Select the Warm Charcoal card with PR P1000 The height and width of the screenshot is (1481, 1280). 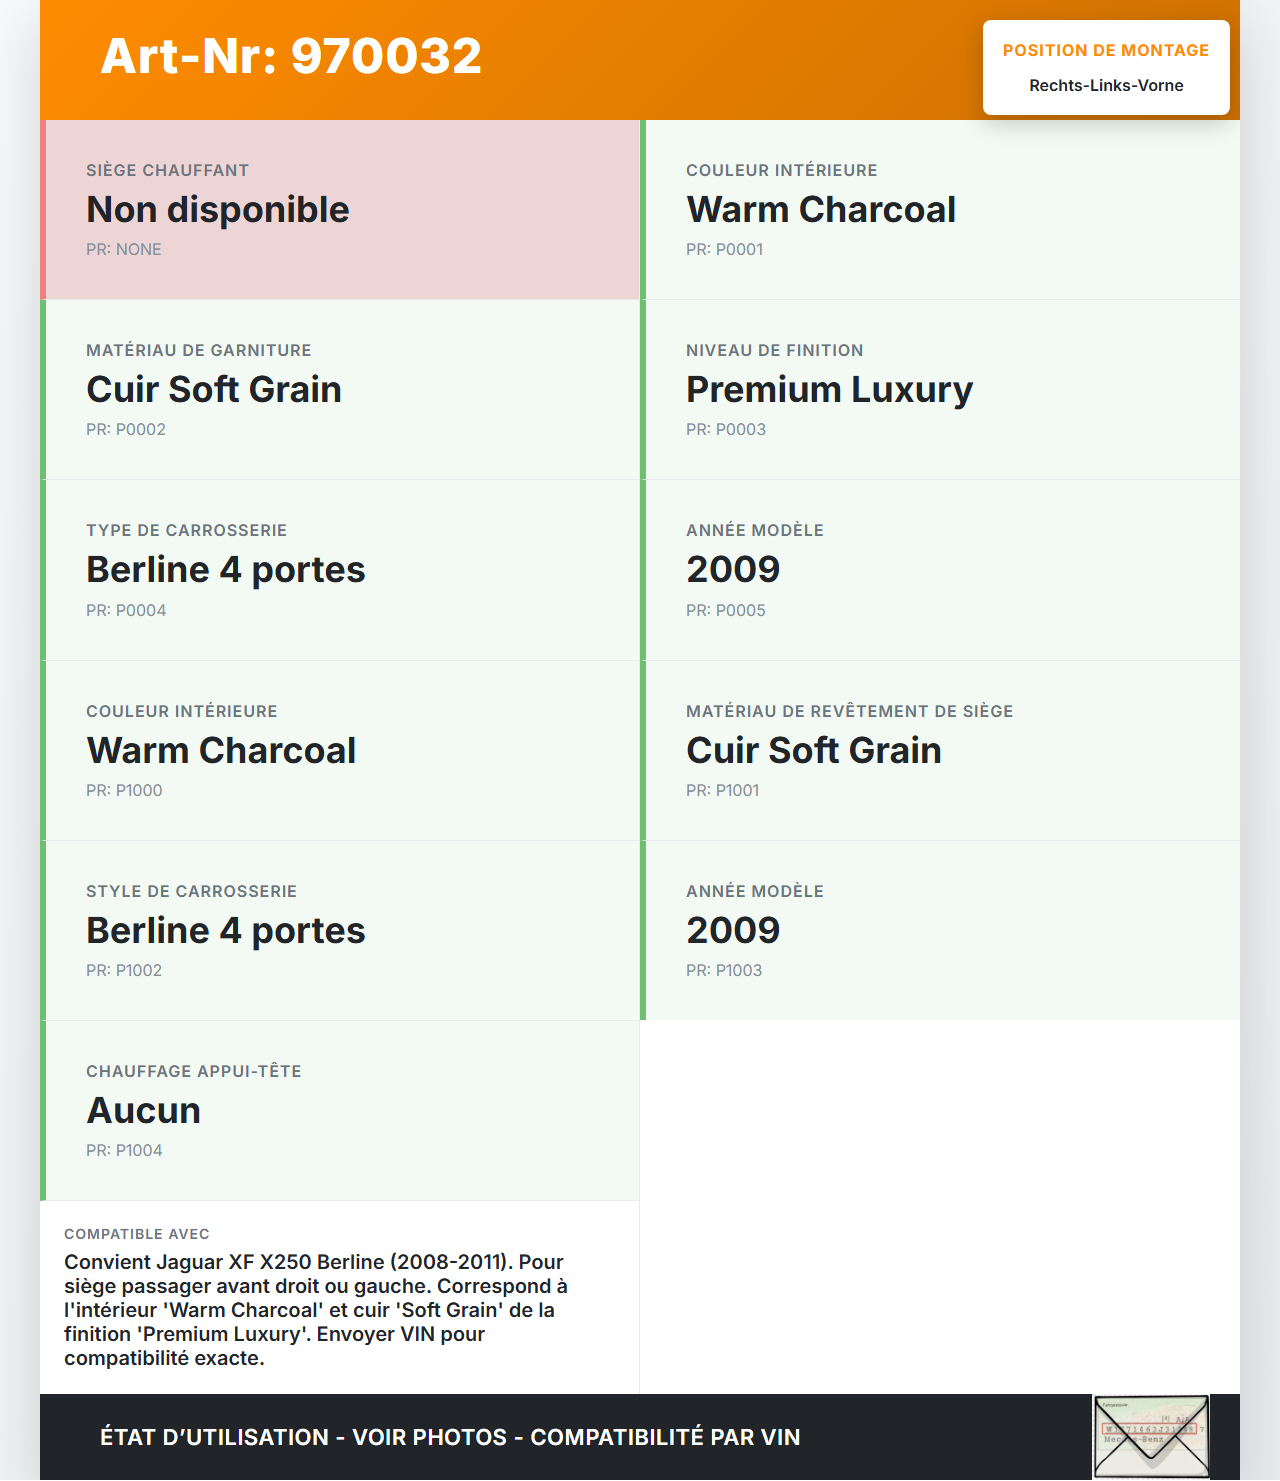pyautogui.click(x=340, y=750)
